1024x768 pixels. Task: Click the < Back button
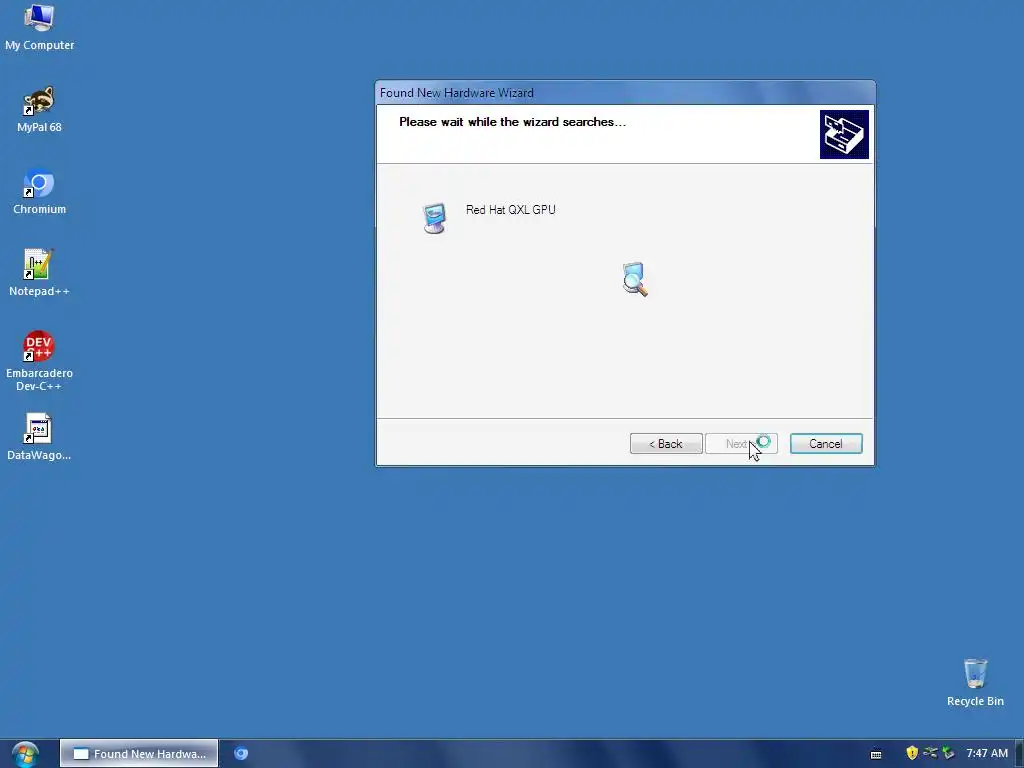(666, 443)
